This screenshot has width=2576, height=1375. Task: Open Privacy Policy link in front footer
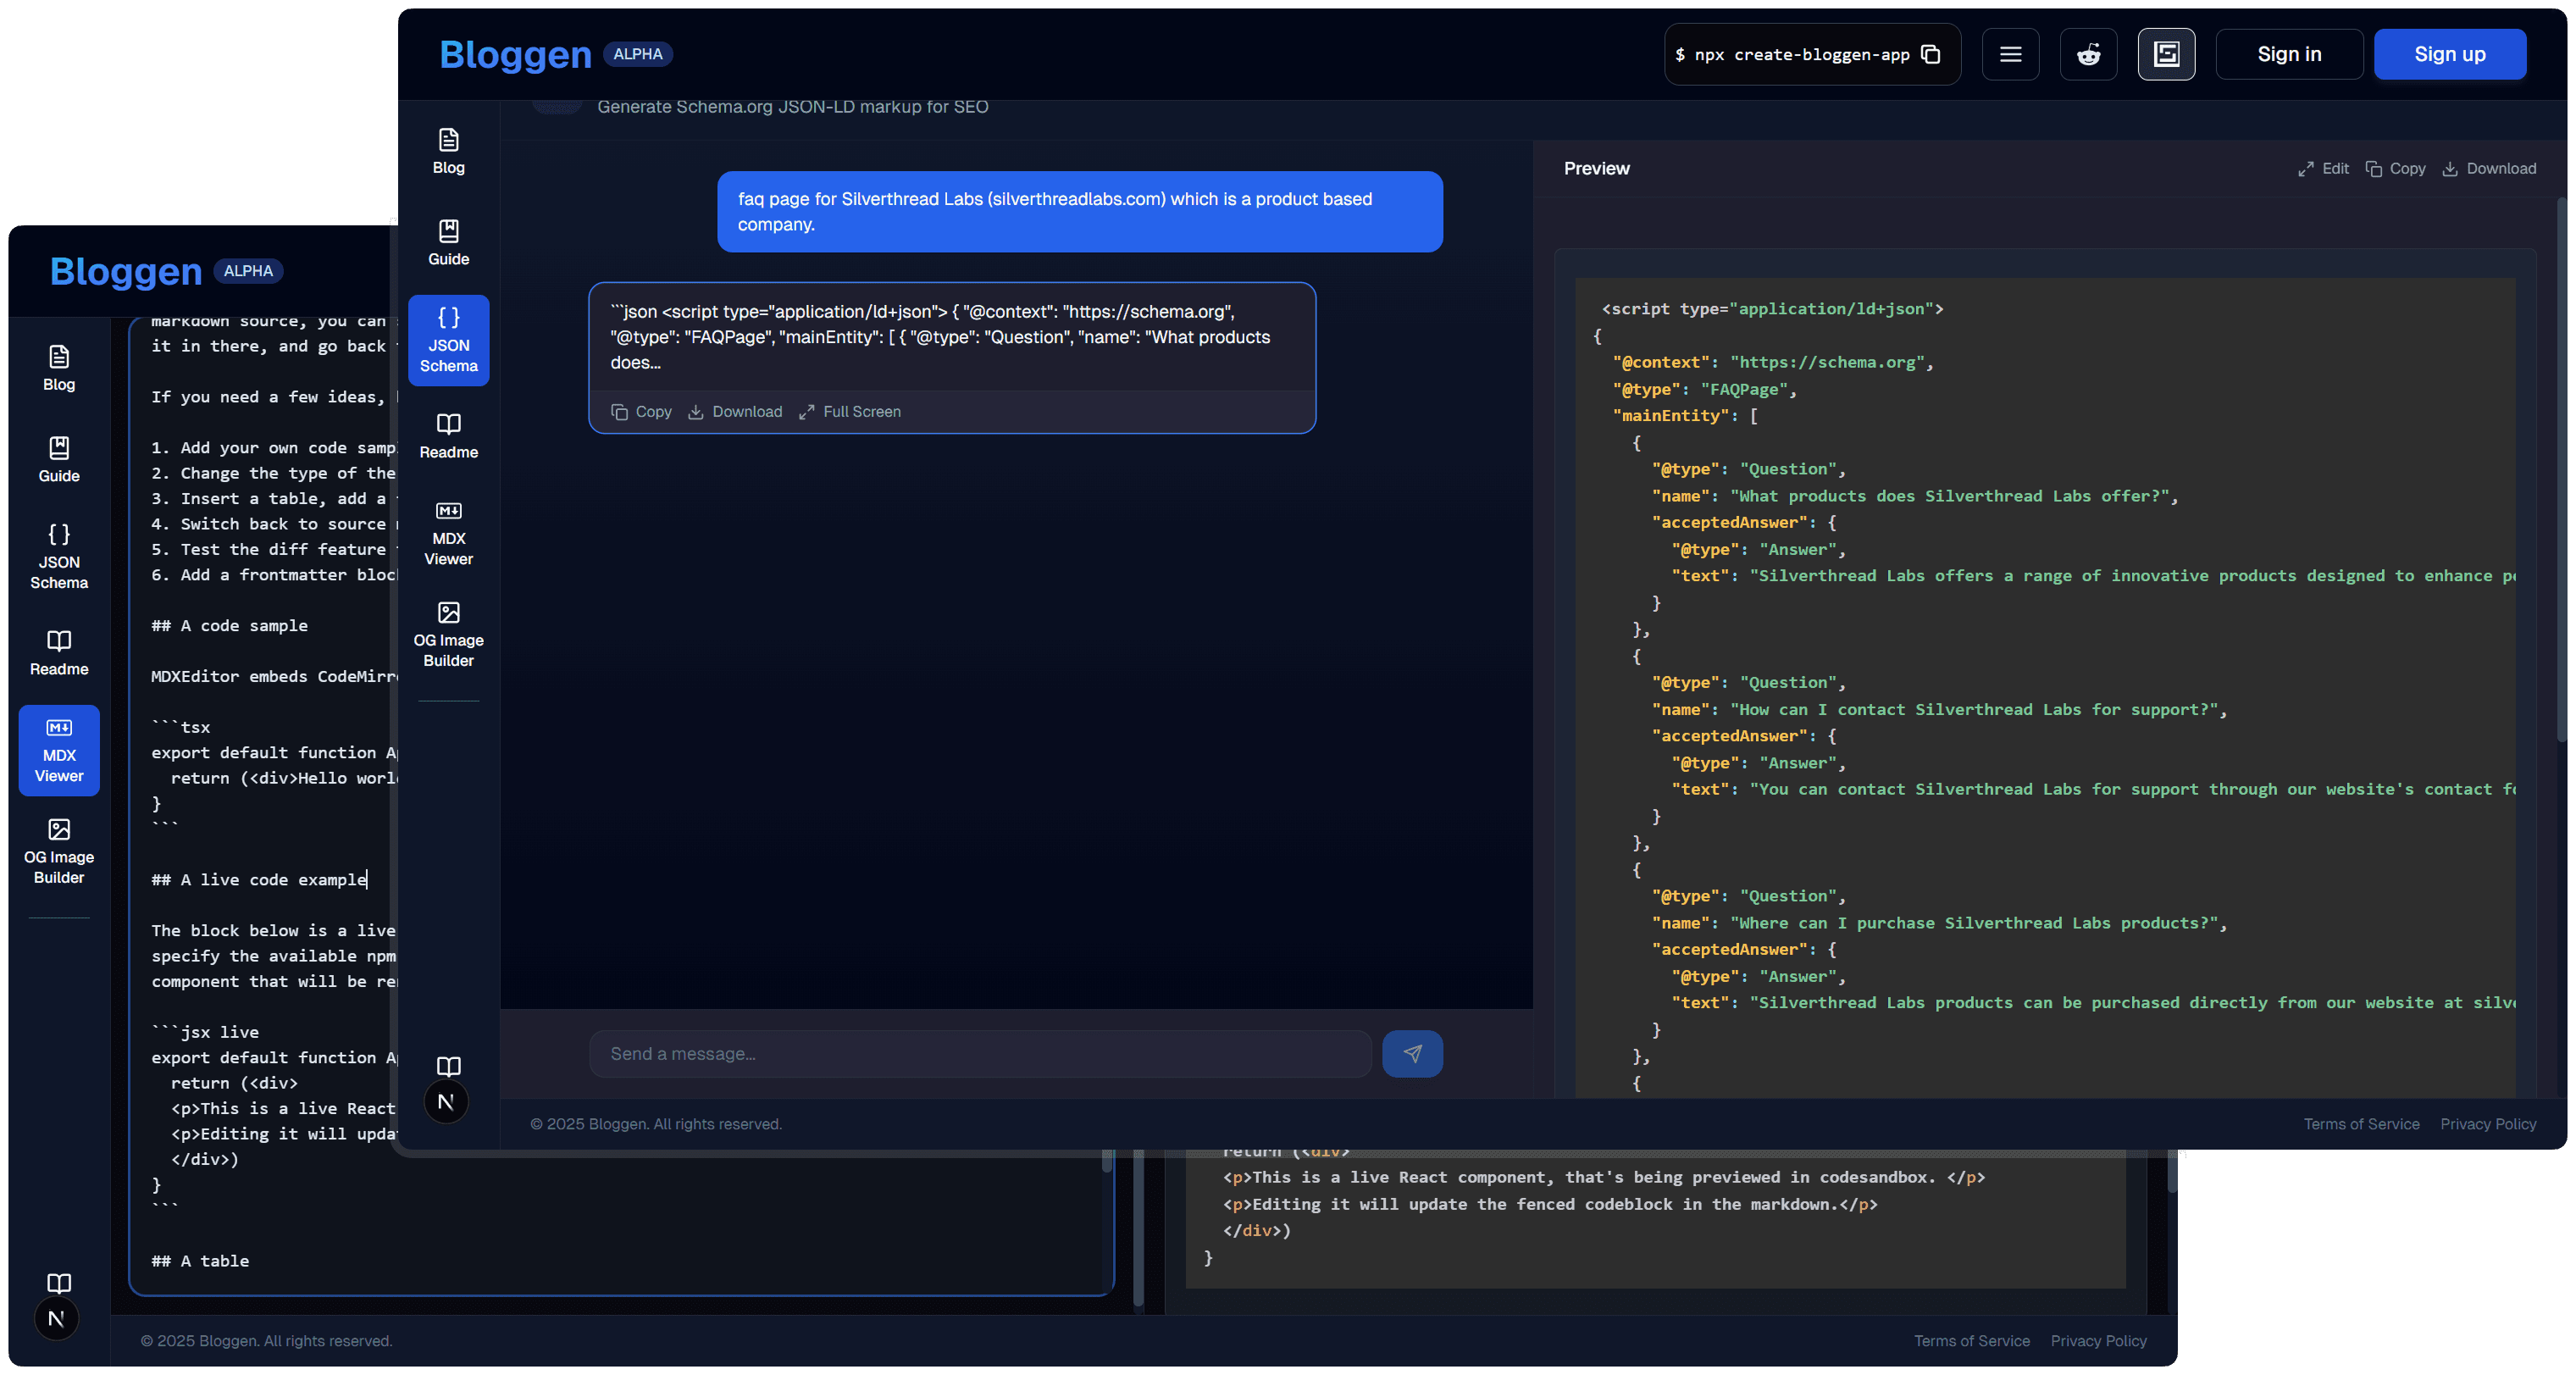click(x=2487, y=1124)
